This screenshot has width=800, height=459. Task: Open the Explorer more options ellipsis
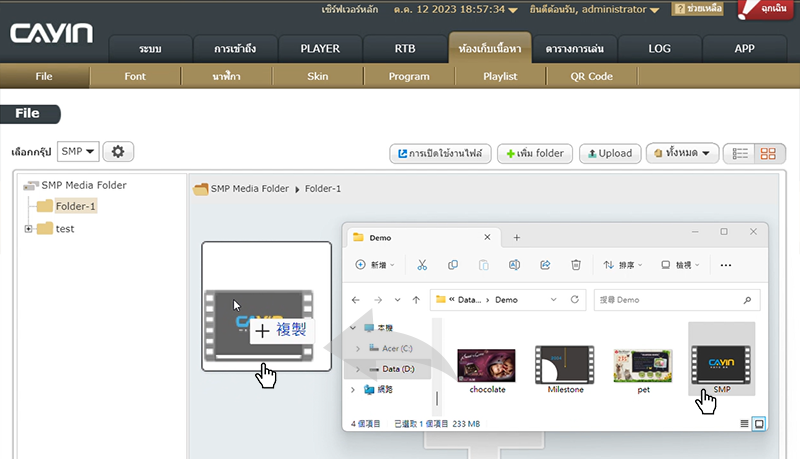pyautogui.click(x=726, y=265)
